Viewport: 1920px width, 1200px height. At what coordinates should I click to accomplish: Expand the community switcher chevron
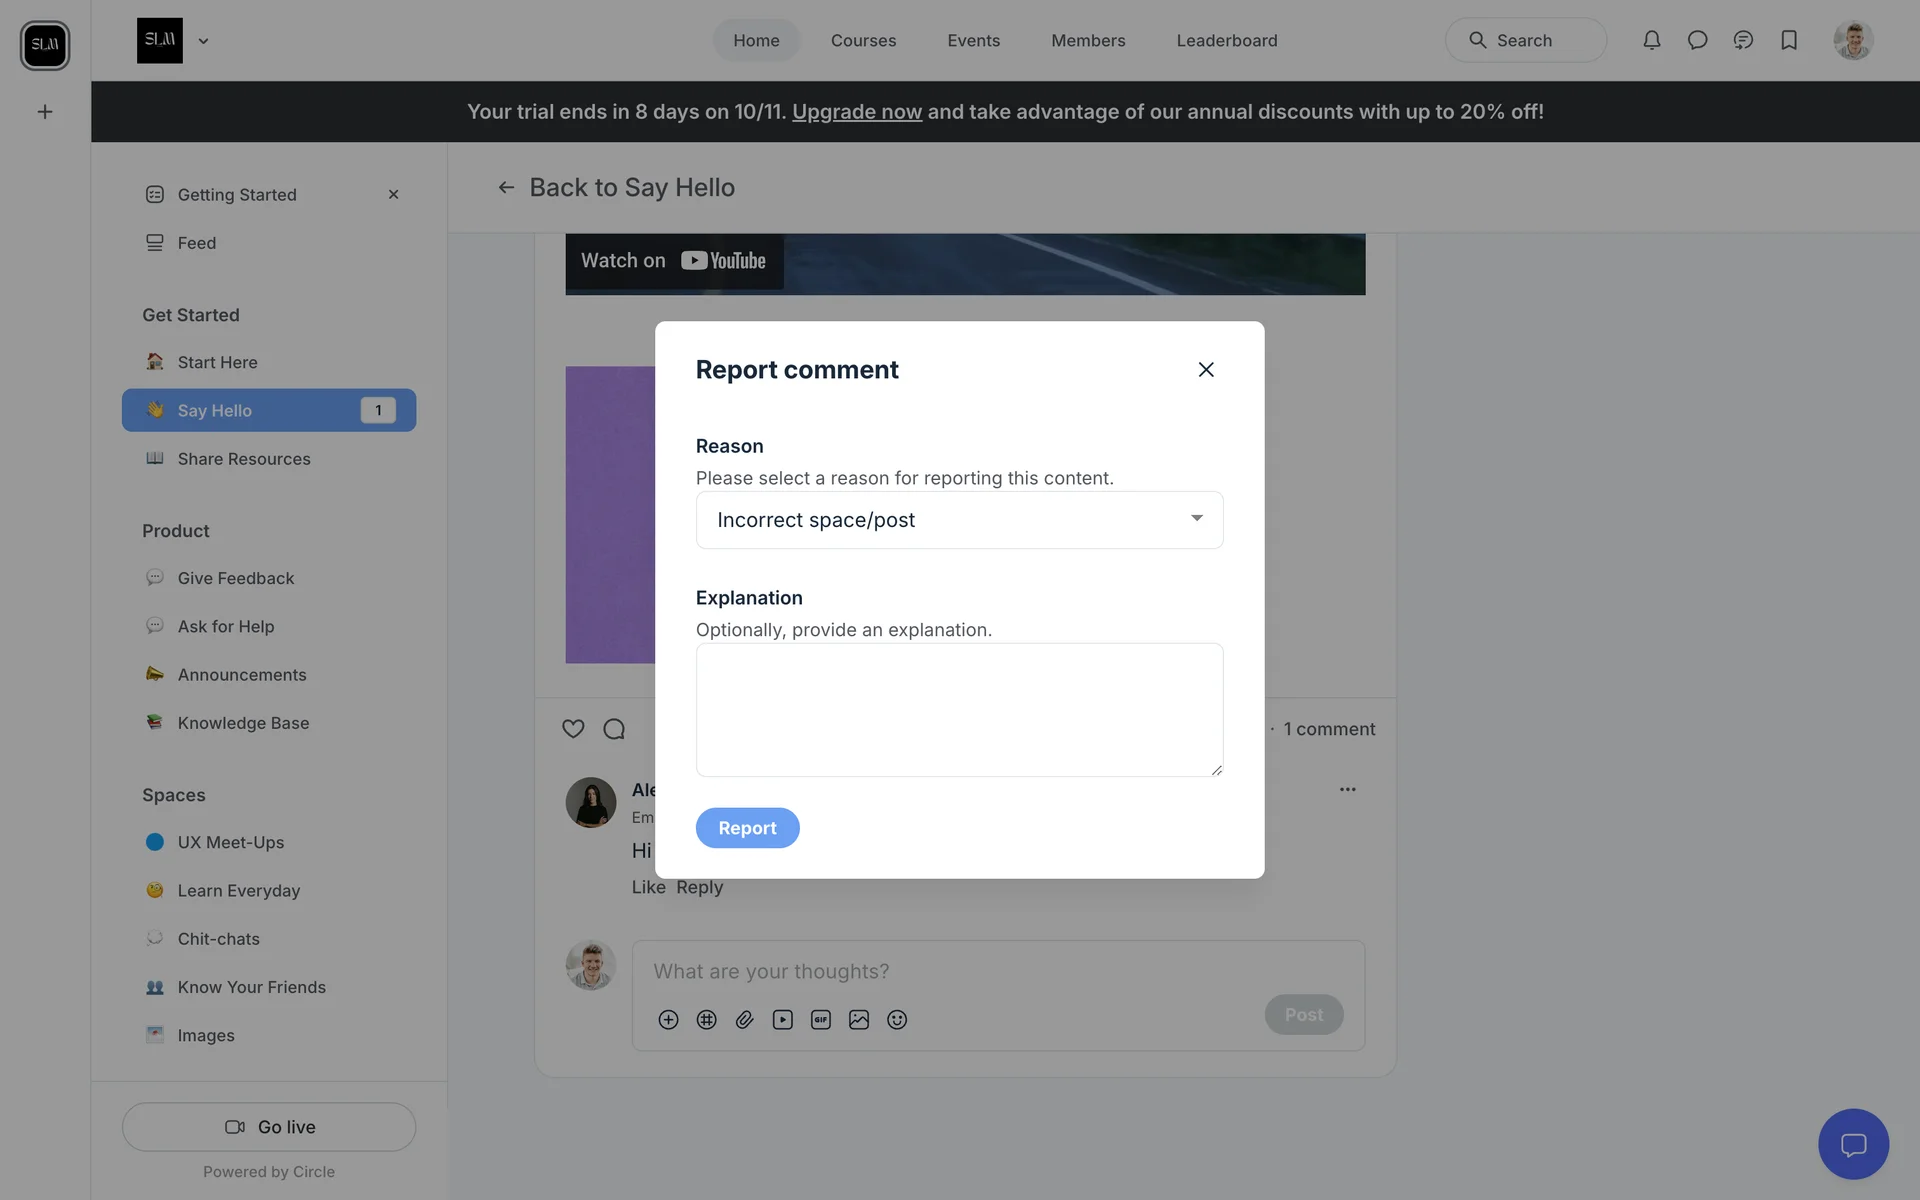203,41
